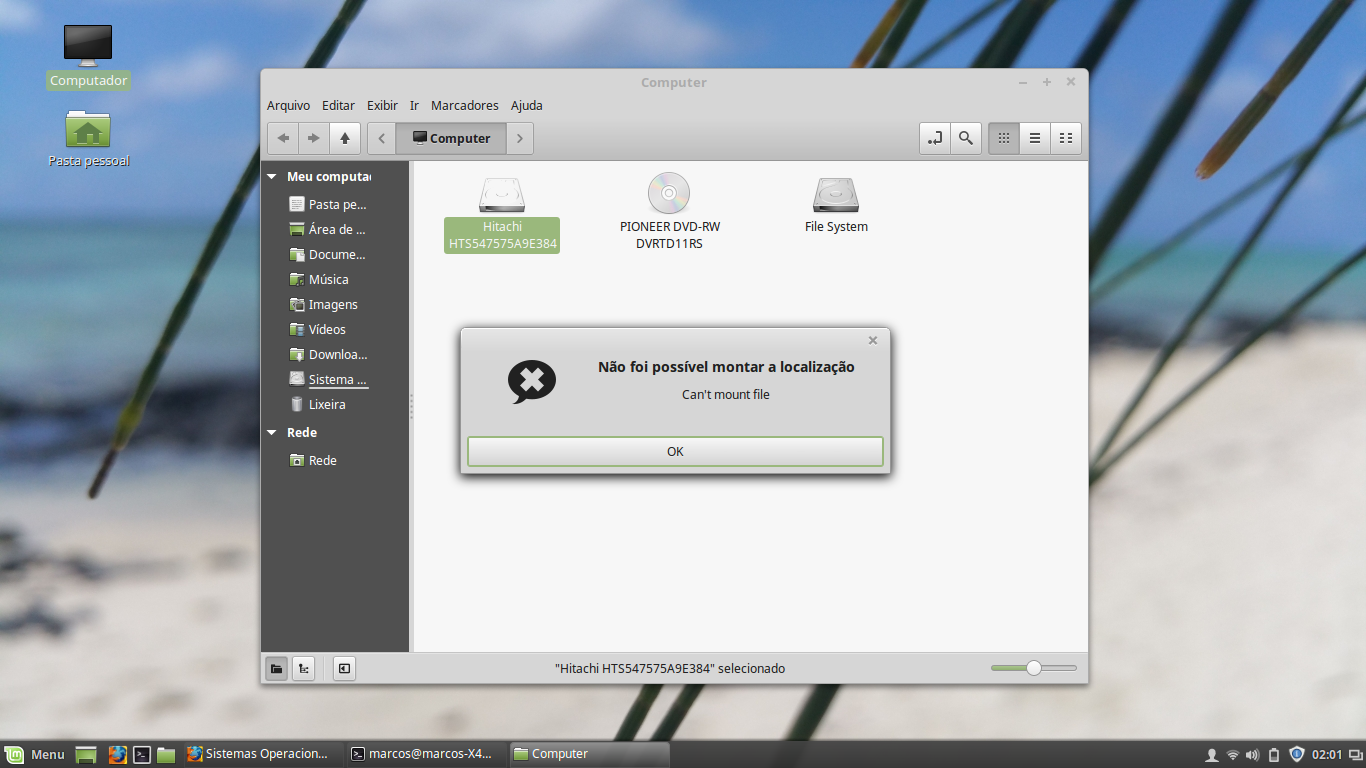Image resolution: width=1366 pixels, height=768 pixels.
Task: Select the Computador desktop icon
Action: pos(88,57)
